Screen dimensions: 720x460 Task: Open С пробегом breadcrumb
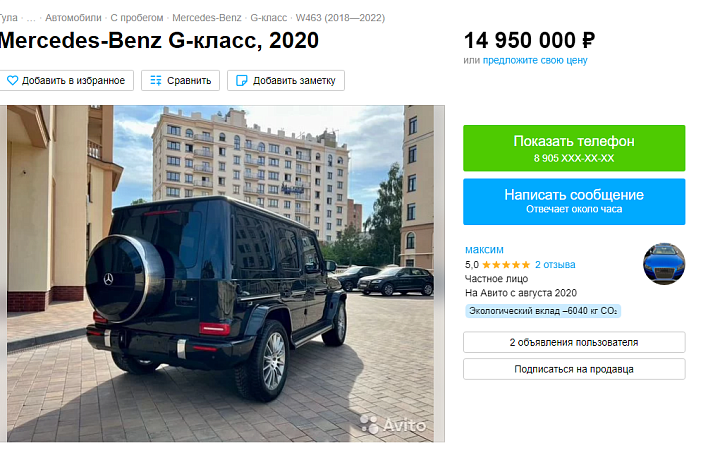click(x=136, y=18)
